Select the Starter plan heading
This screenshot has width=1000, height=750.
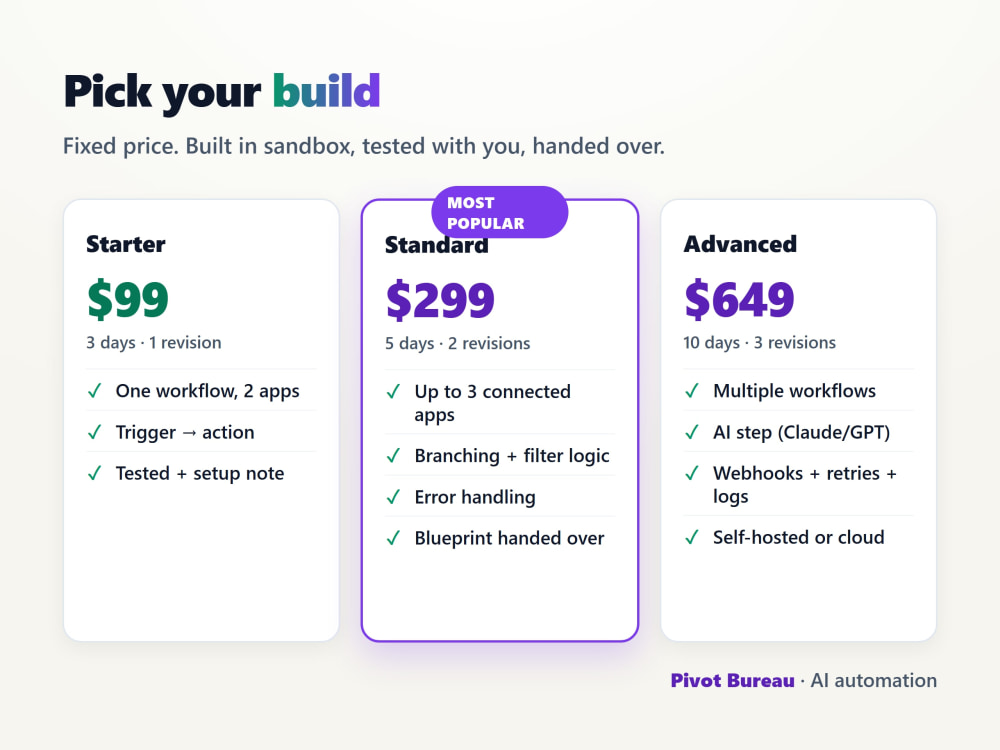(126, 244)
